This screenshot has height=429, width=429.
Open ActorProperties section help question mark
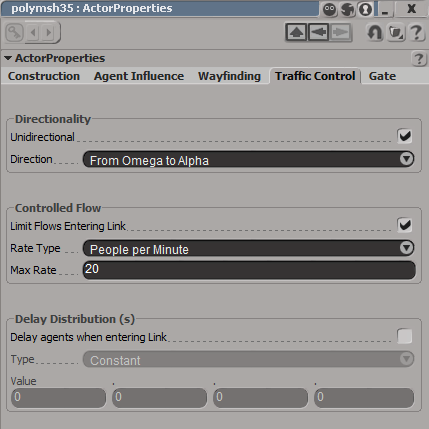tap(419, 59)
